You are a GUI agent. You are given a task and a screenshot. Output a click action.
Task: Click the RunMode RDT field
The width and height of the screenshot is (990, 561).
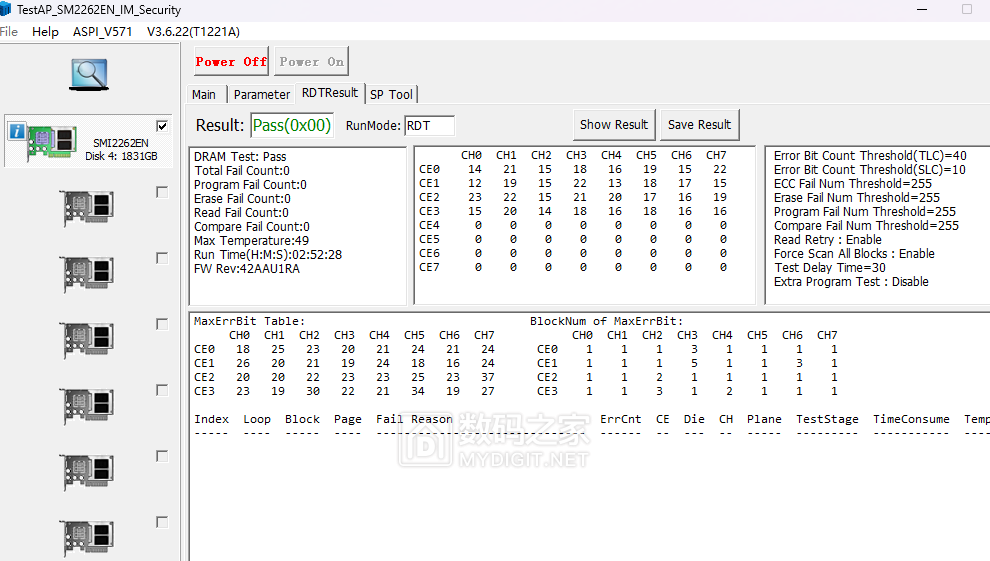tap(429, 126)
